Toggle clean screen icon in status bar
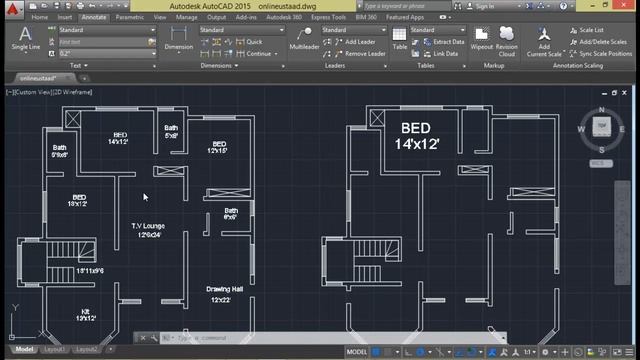The width and height of the screenshot is (640, 360). pyautogui.click(x=617, y=352)
